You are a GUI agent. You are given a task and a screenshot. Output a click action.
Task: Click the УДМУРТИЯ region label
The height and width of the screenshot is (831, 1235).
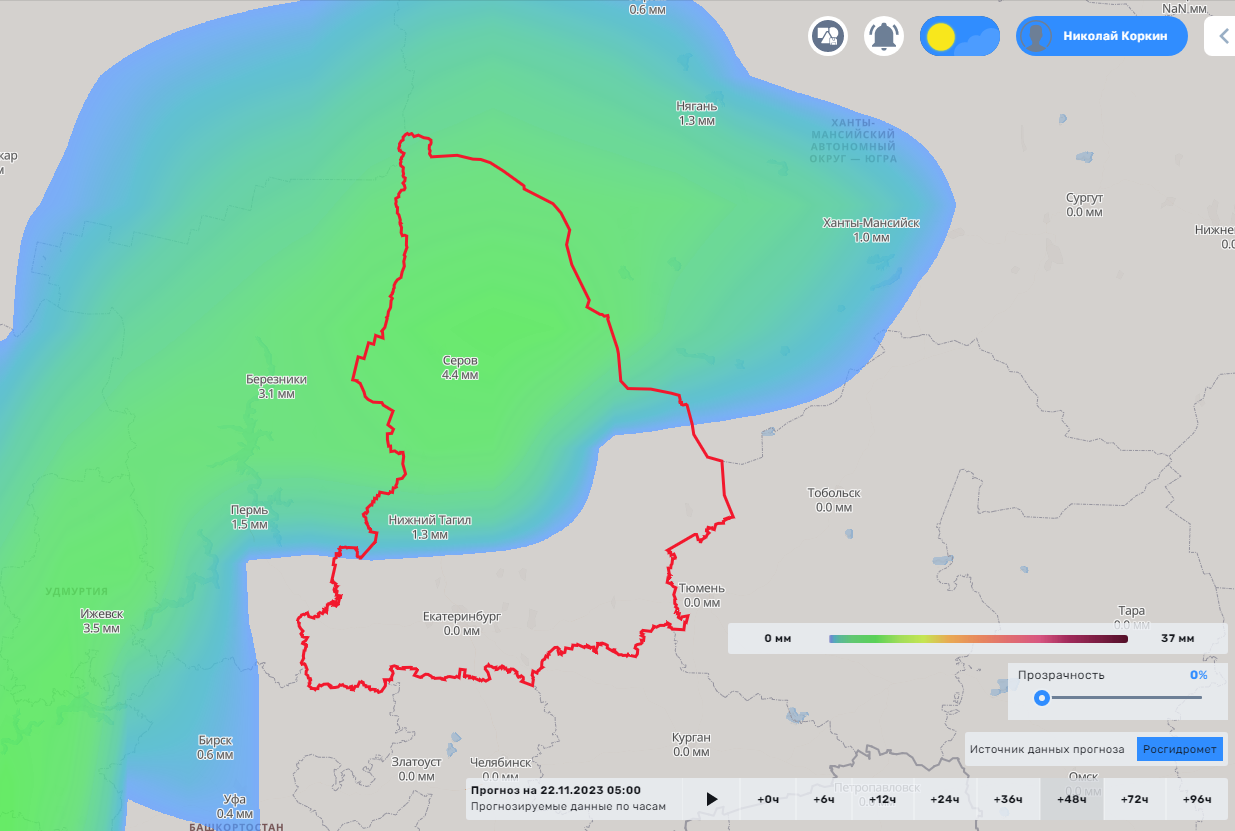(x=76, y=591)
